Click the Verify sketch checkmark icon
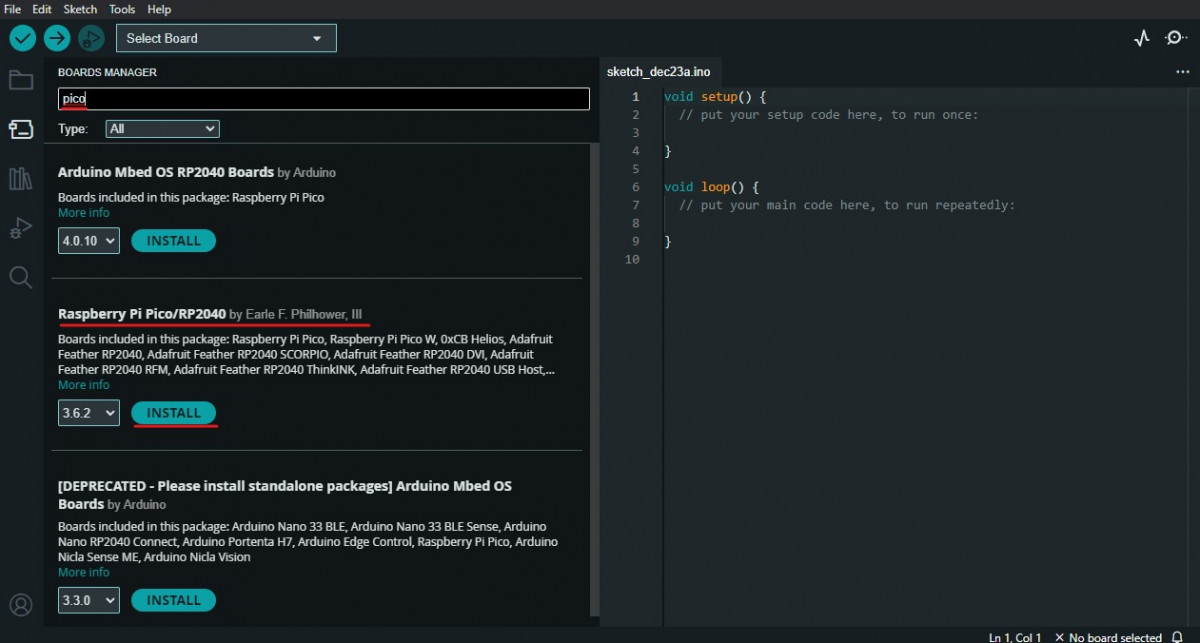 [23, 38]
